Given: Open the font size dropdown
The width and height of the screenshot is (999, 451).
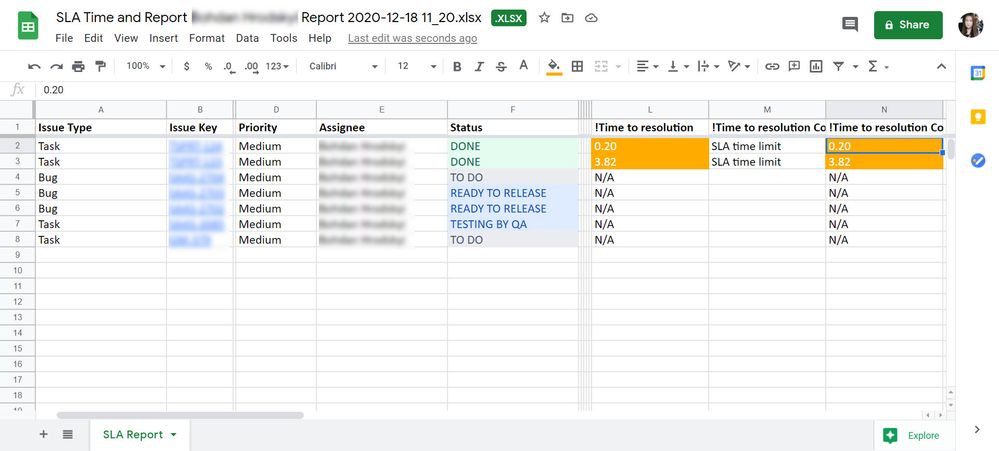Looking at the screenshot, I should pyautogui.click(x=417, y=66).
